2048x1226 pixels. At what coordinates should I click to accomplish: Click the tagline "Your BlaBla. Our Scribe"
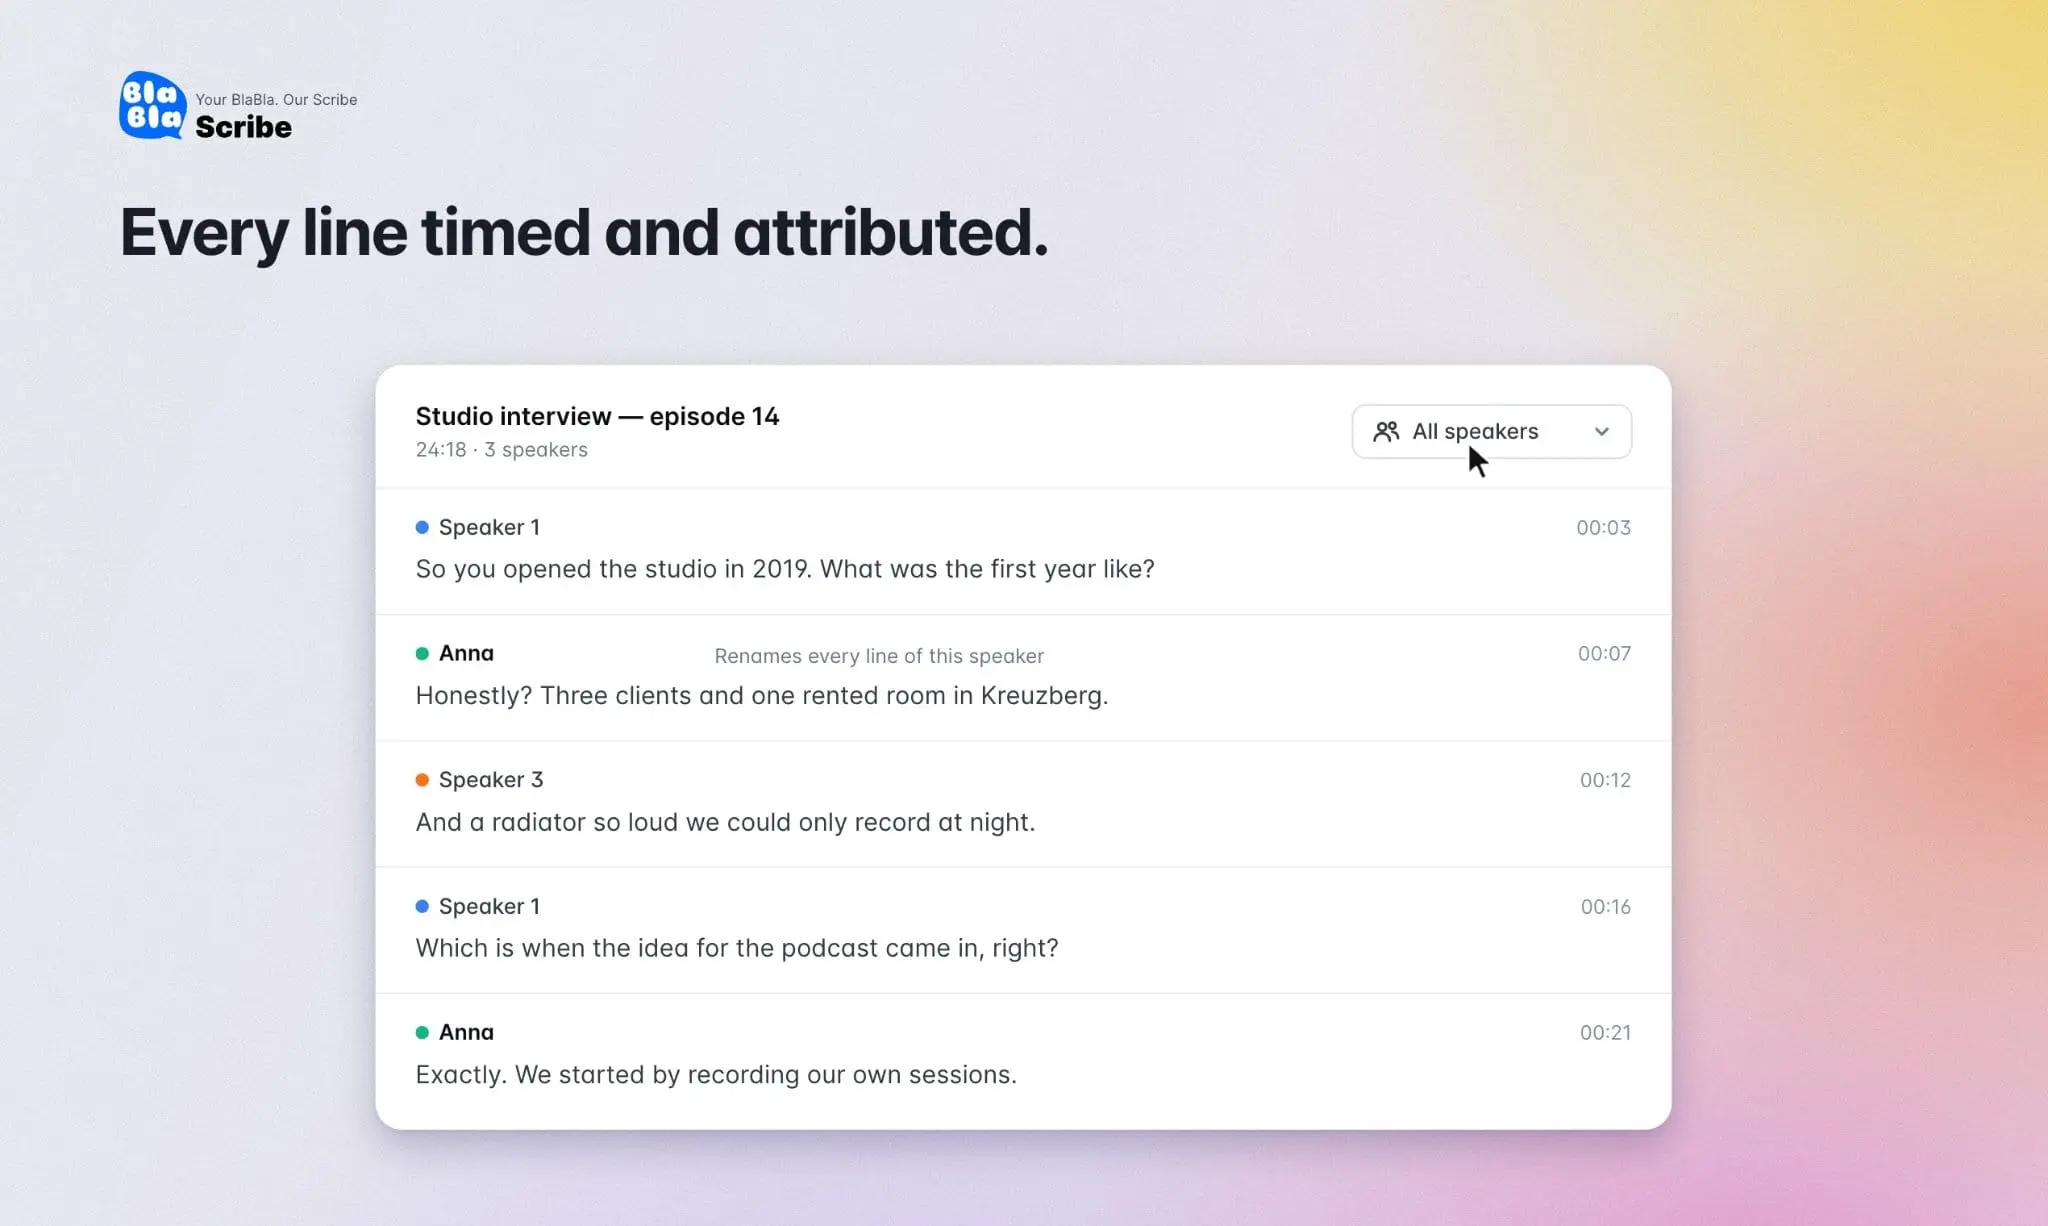[276, 99]
